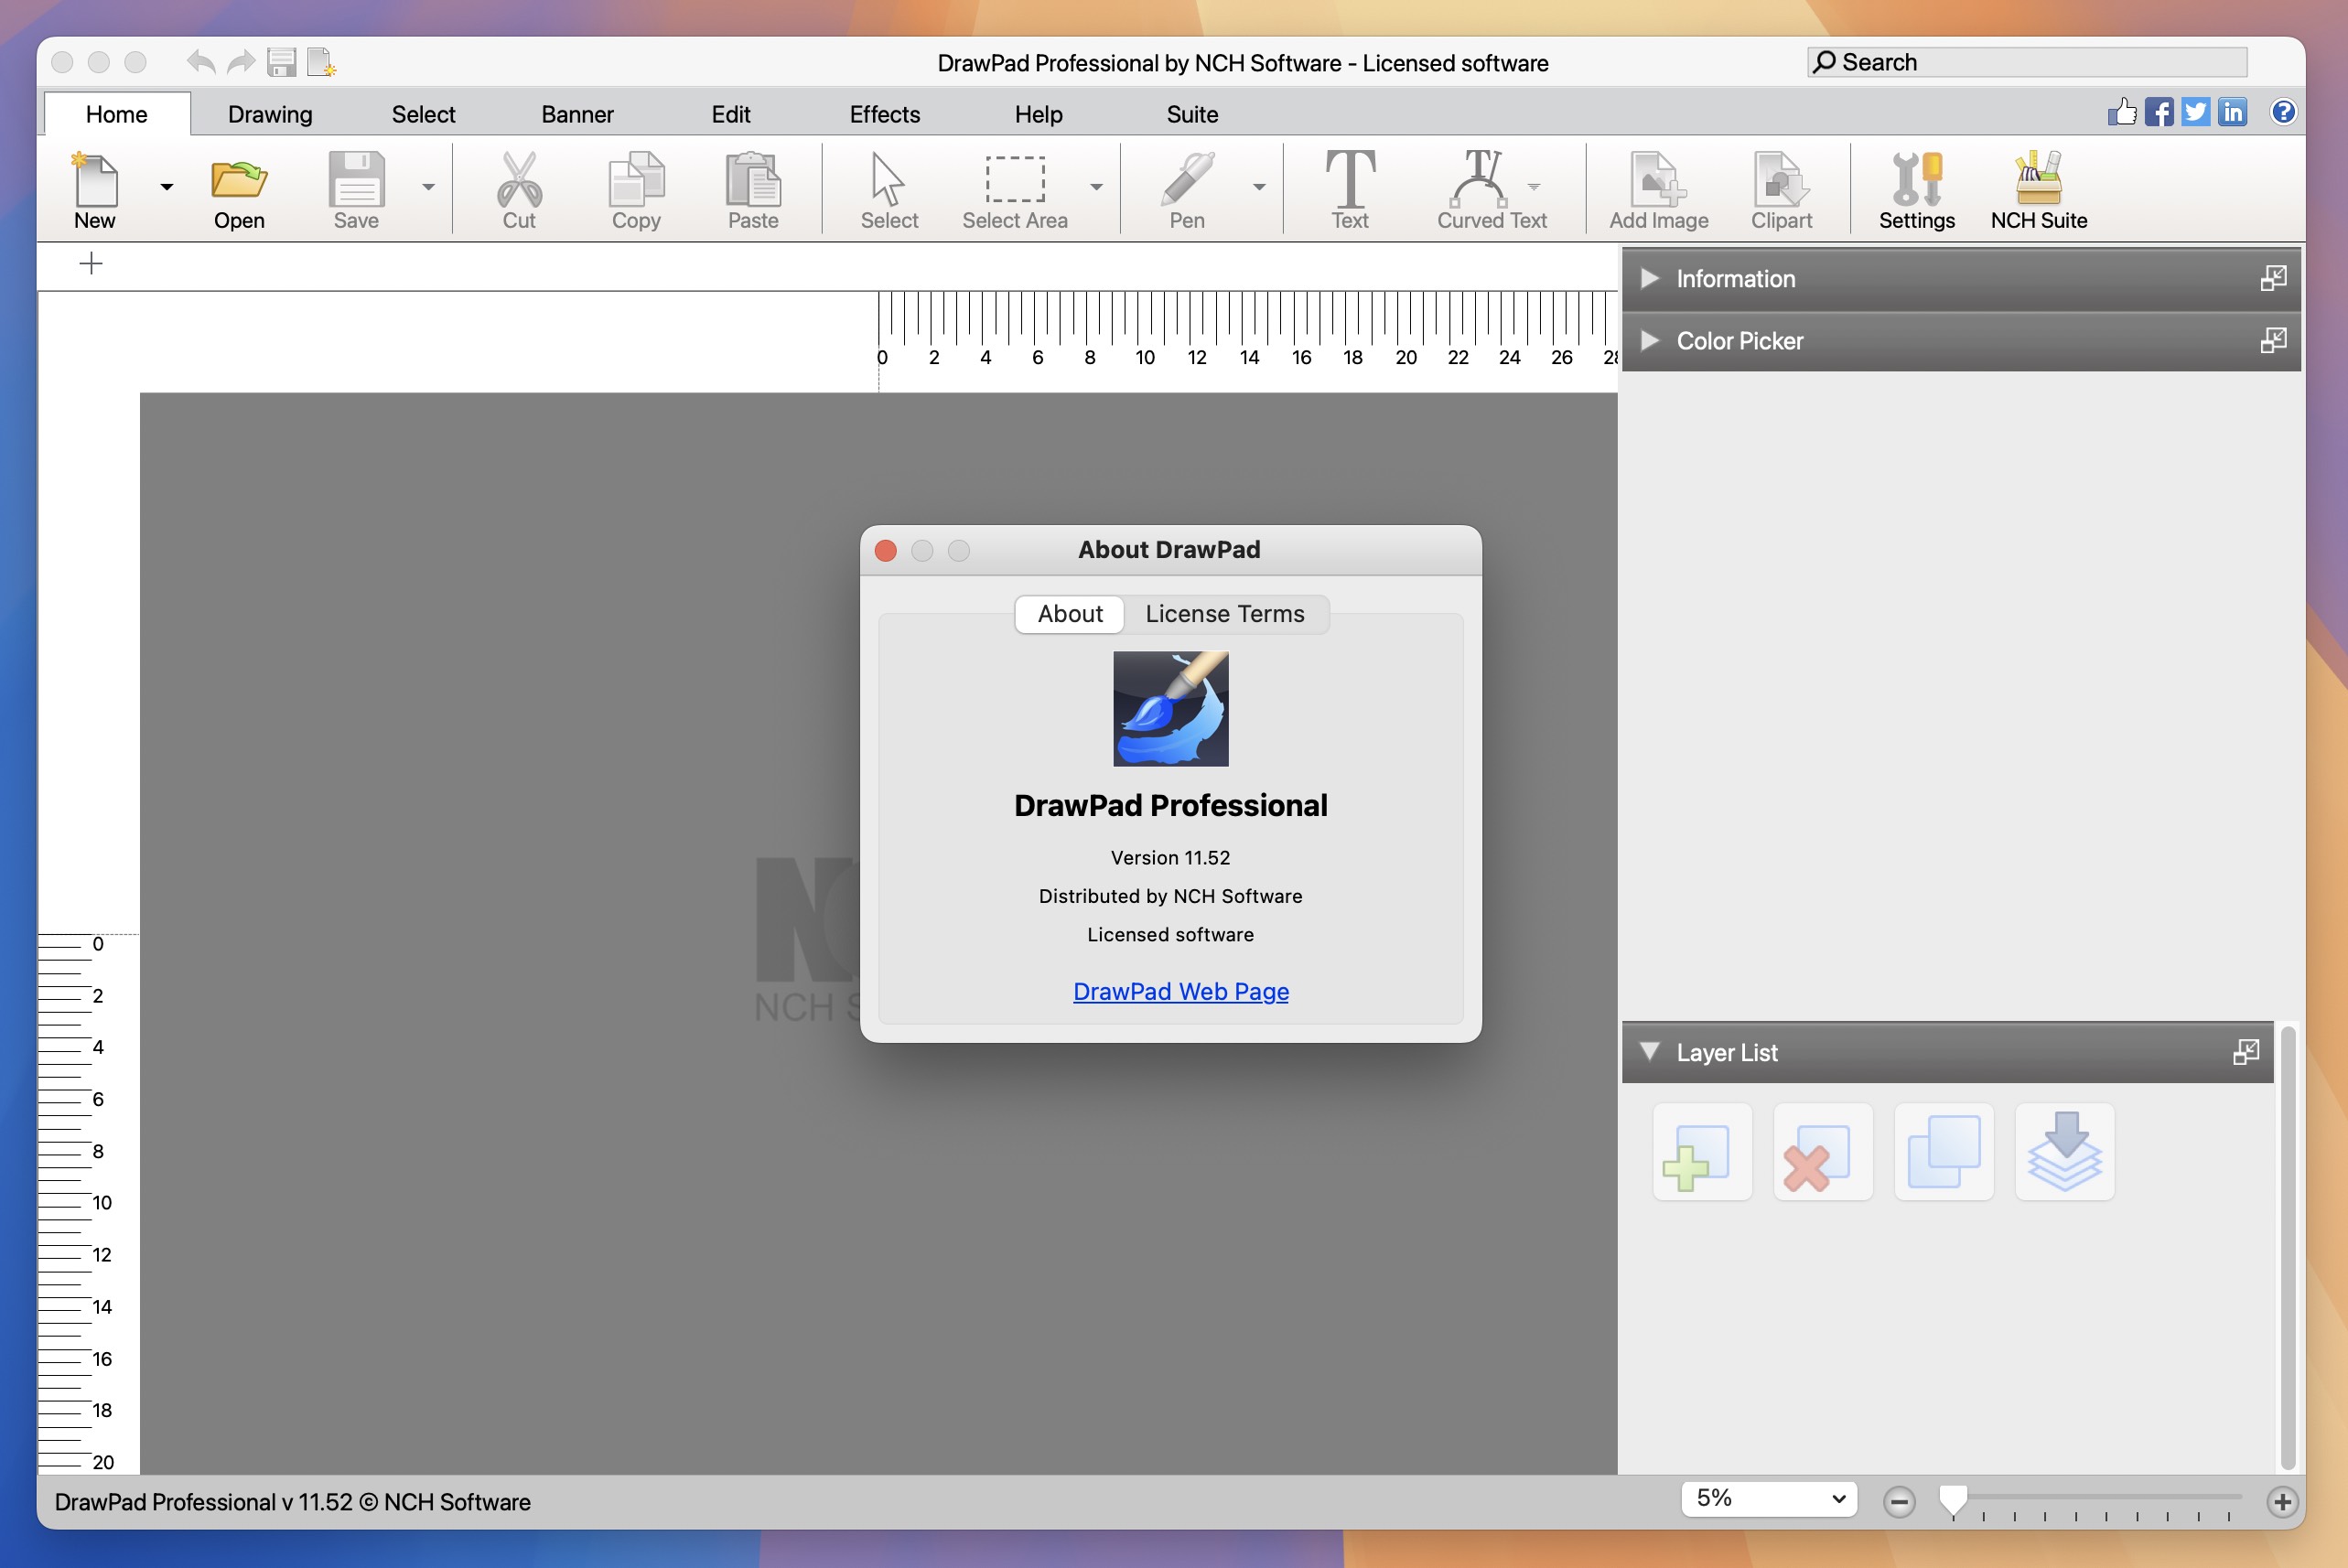Expand the Information panel

(1652, 276)
